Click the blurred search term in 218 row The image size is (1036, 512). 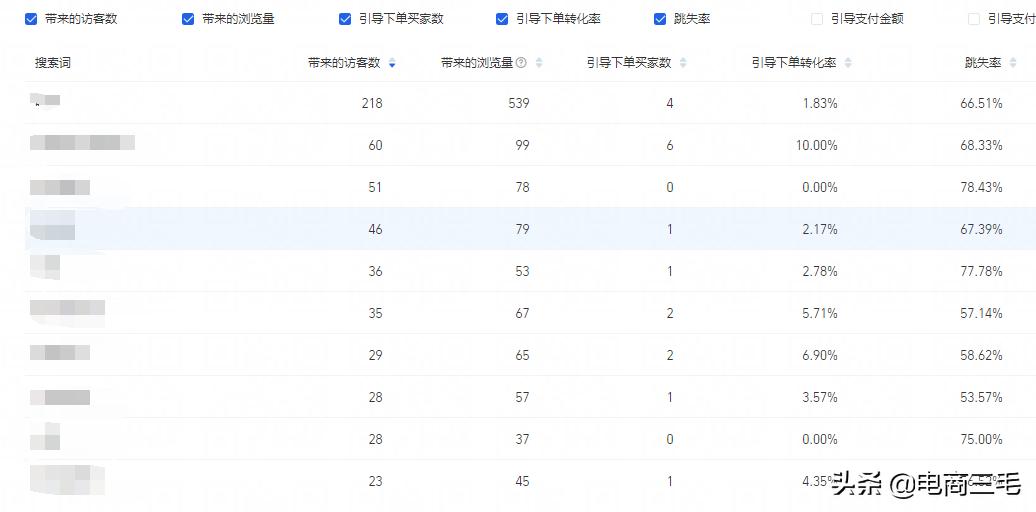point(45,100)
